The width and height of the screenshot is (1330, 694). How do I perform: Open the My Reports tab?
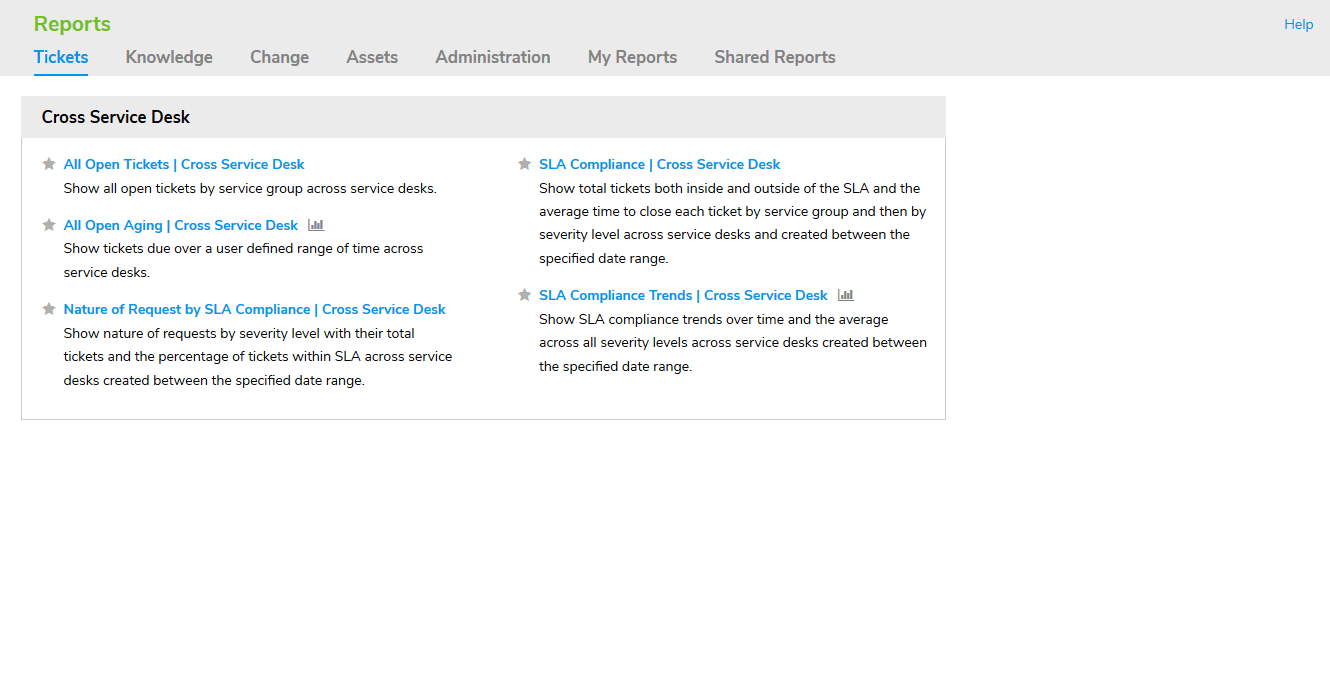pos(632,57)
